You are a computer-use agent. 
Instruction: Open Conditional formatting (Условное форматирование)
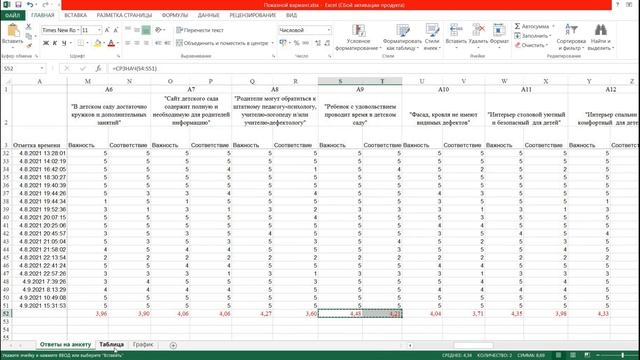(x=358, y=37)
